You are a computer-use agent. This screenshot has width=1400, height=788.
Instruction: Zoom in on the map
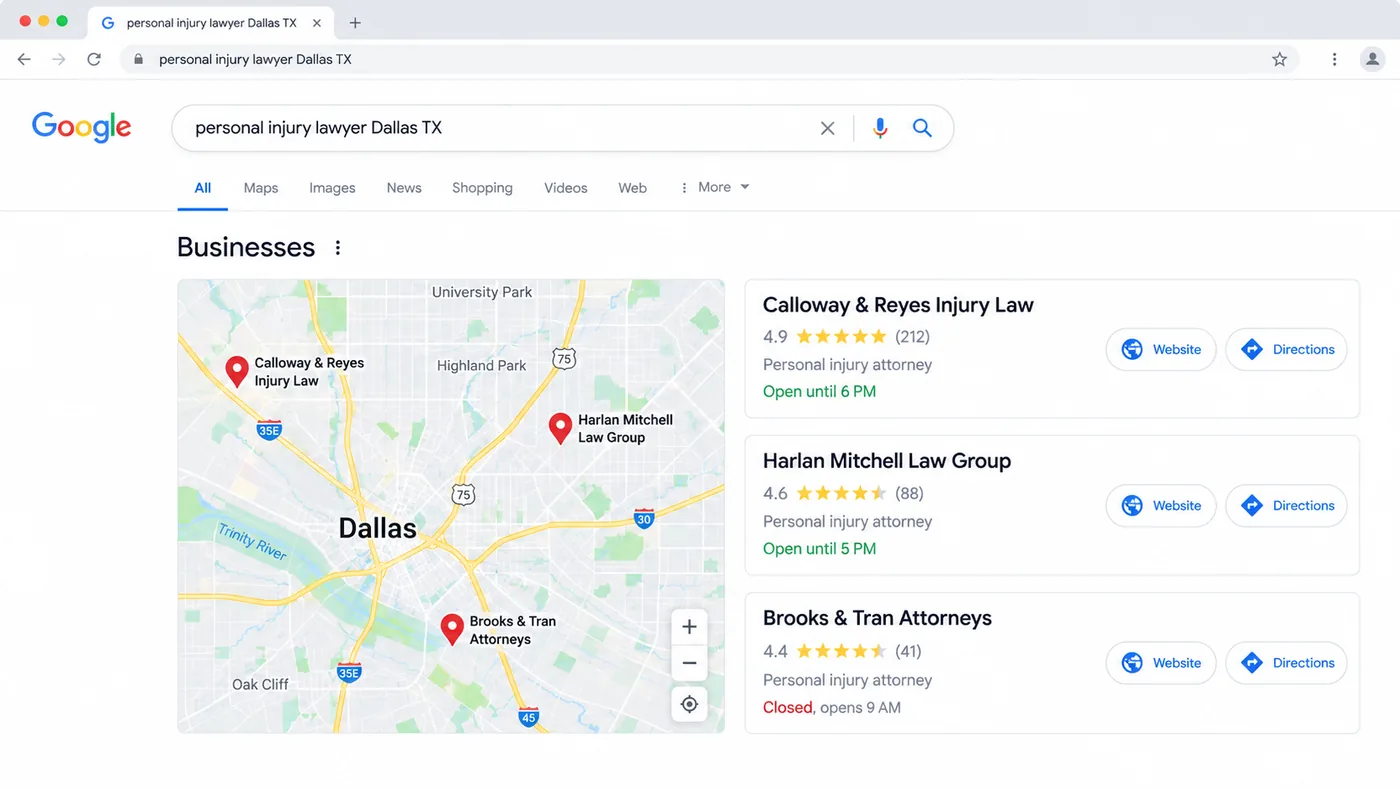point(689,627)
